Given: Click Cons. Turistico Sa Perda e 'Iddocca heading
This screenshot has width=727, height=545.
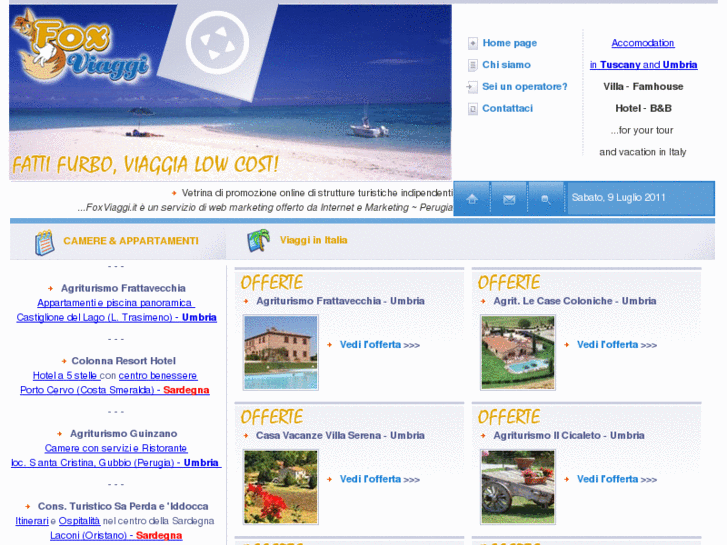Looking at the screenshot, I should [123, 506].
